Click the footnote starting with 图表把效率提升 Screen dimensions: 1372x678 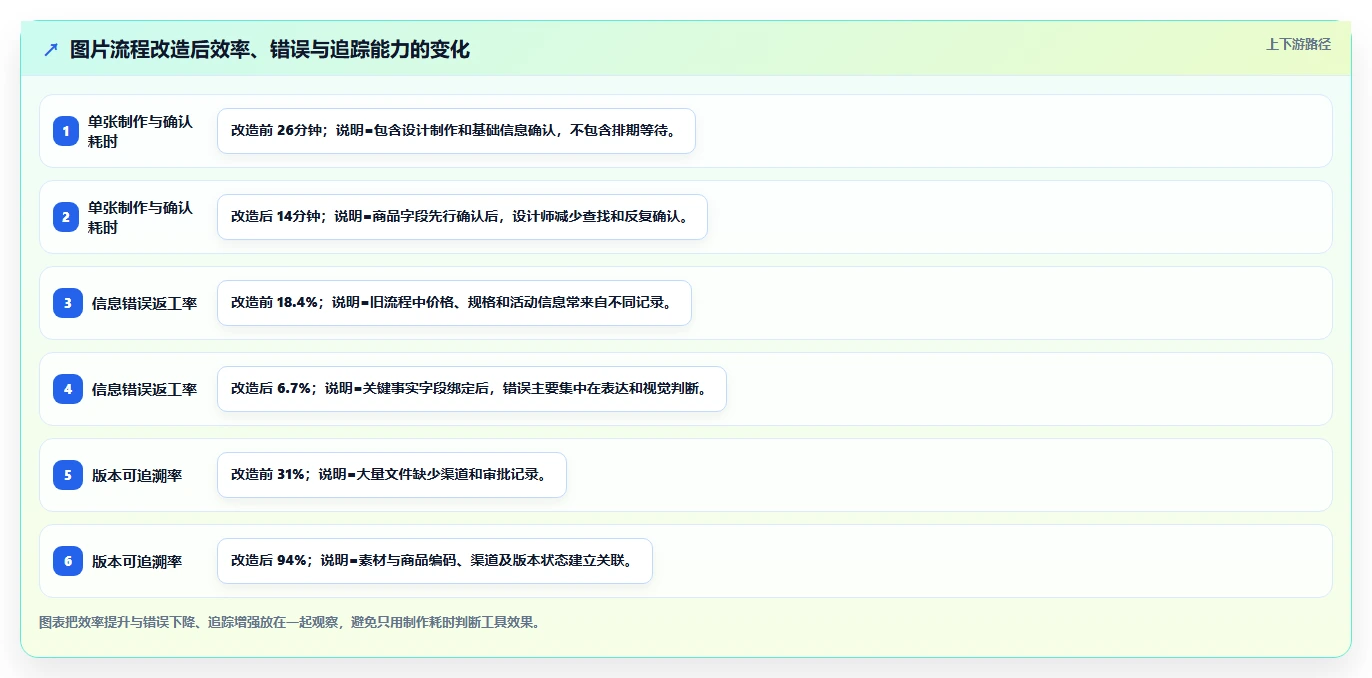pos(291,622)
